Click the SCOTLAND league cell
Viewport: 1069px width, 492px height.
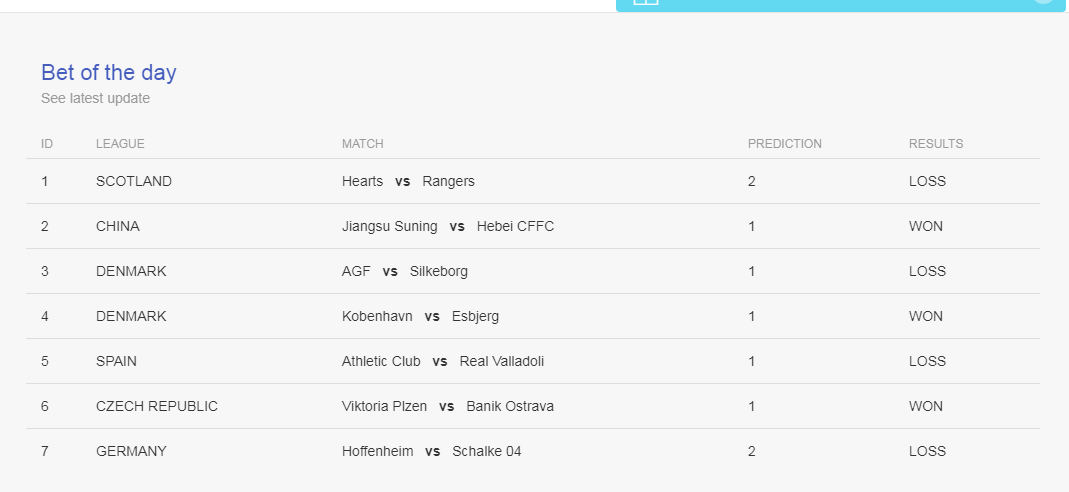click(x=134, y=181)
